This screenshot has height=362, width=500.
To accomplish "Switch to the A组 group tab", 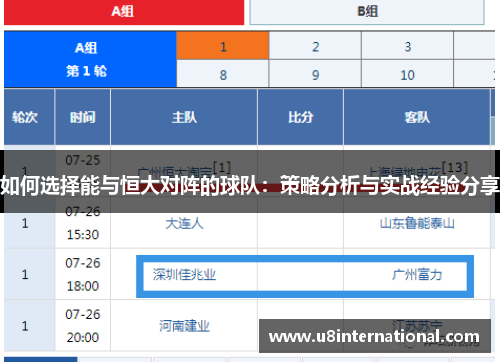I will [124, 12].
